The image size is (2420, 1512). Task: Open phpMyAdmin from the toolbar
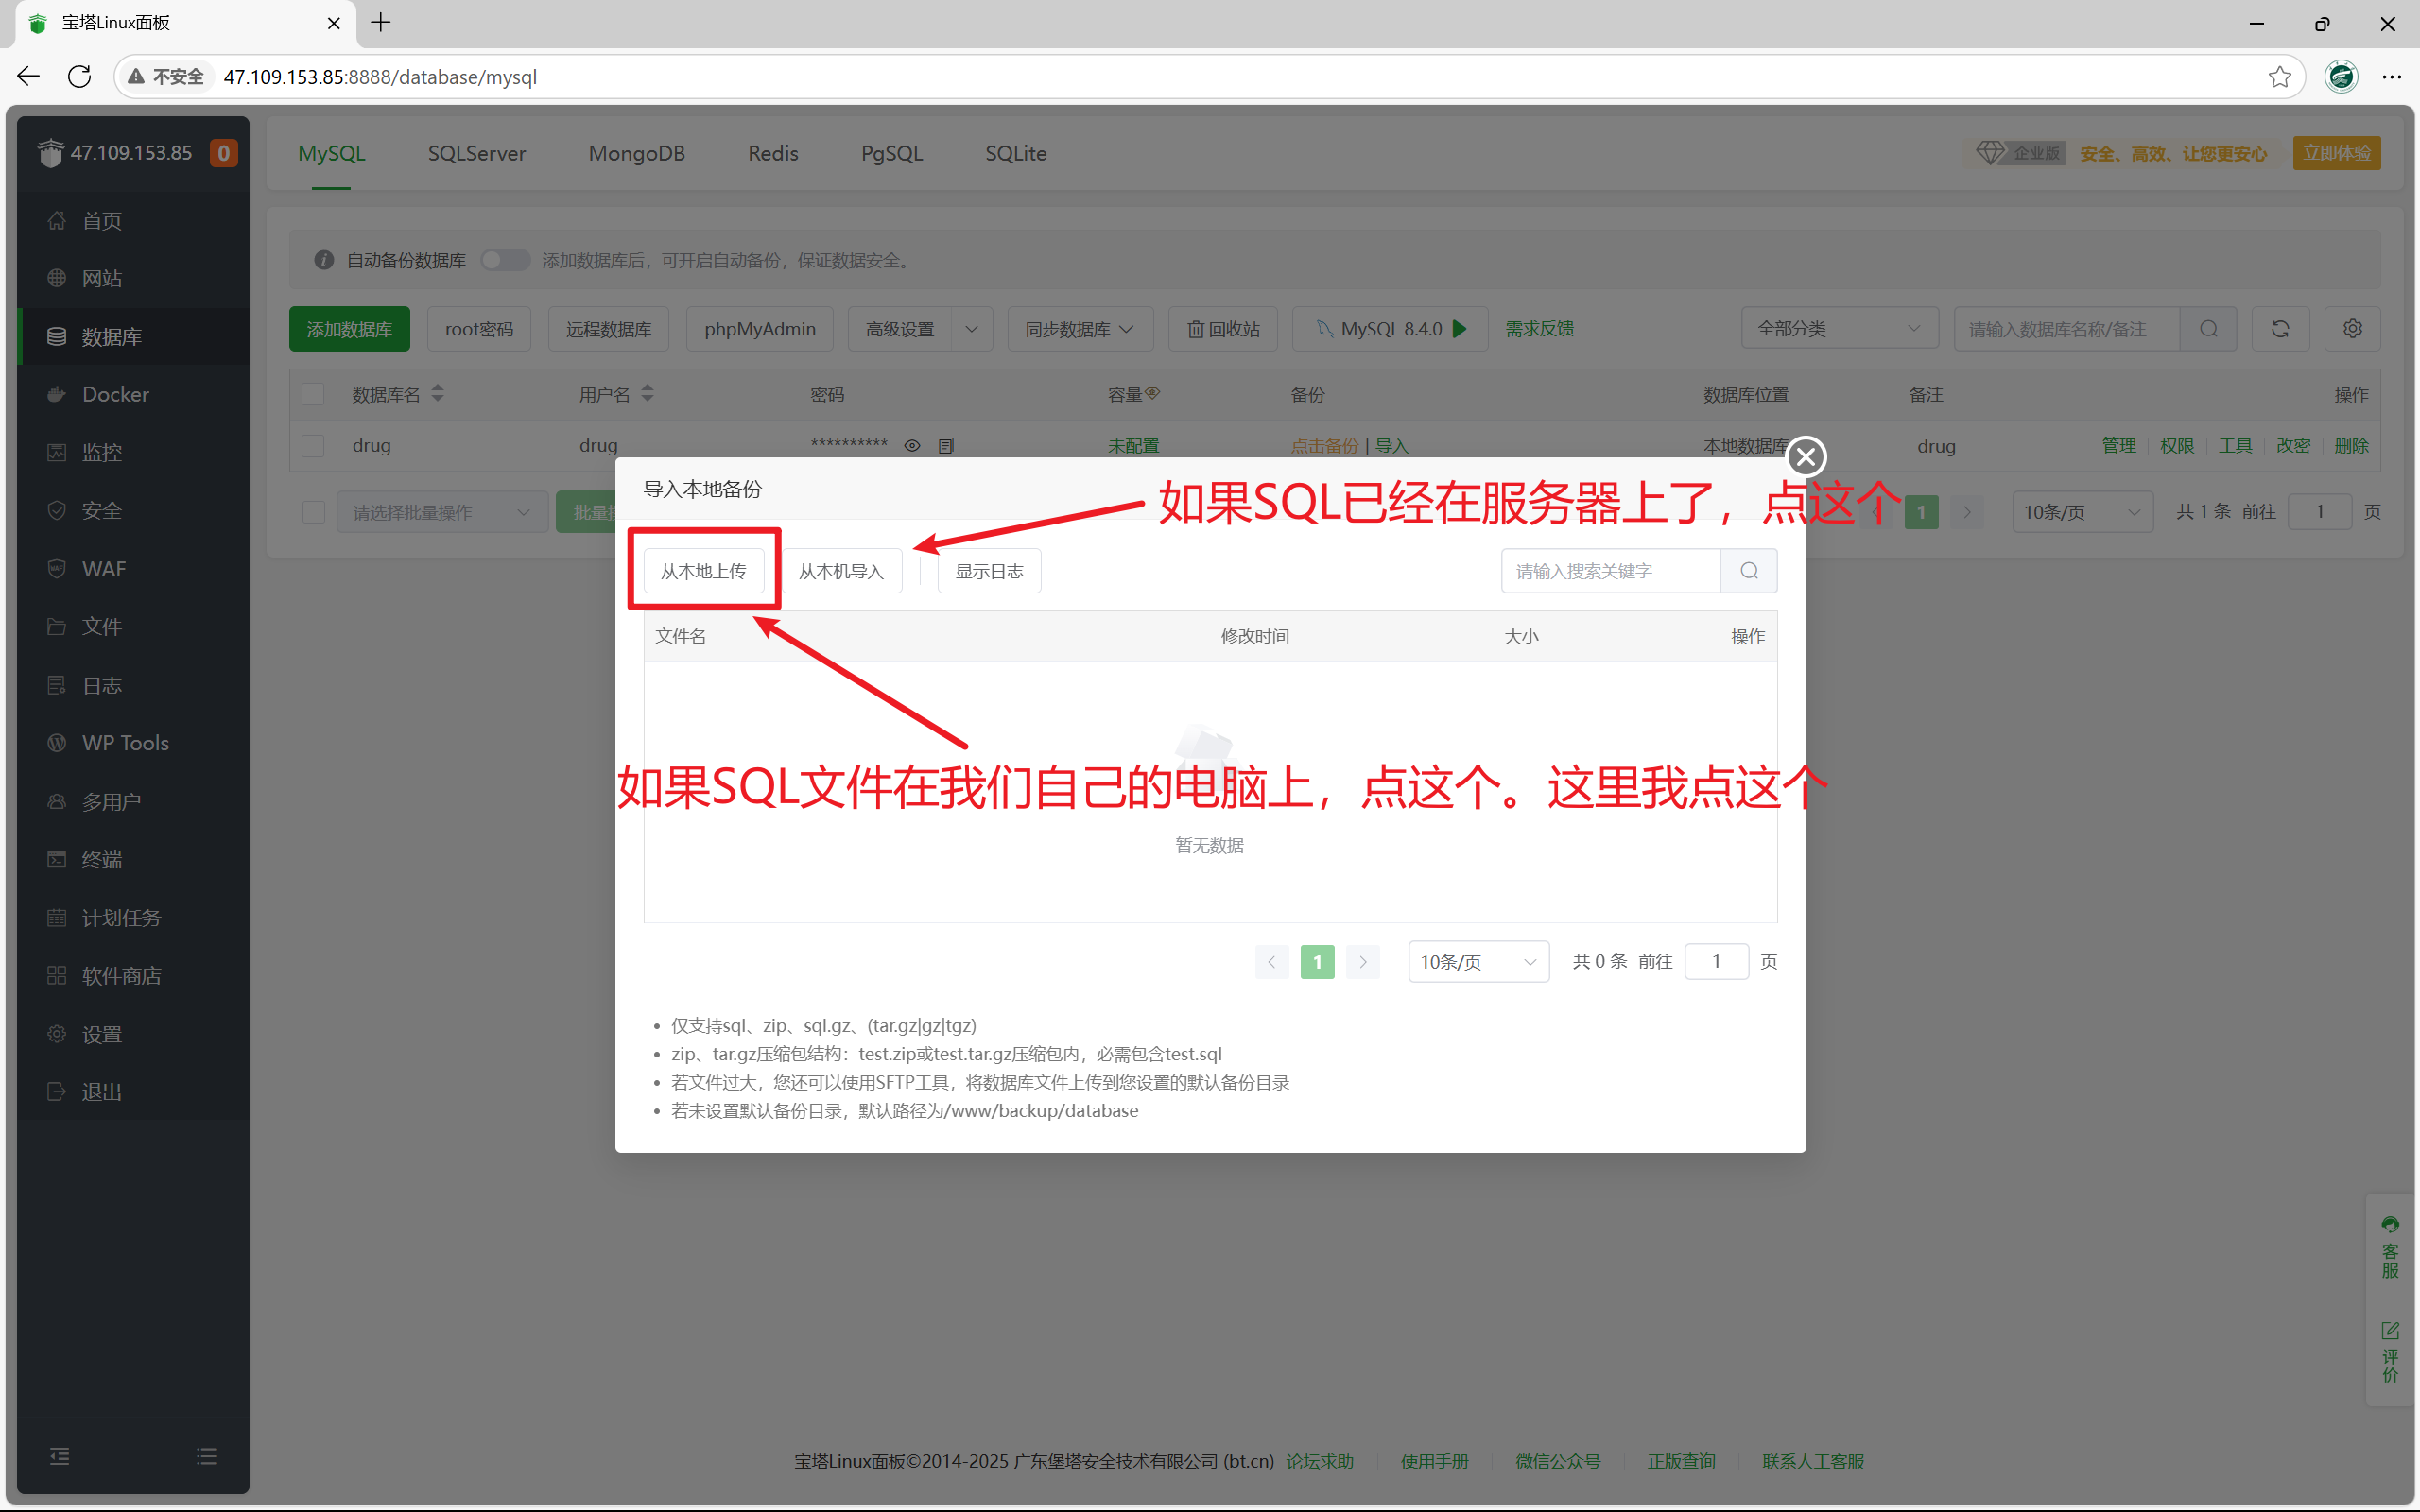point(759,328)
